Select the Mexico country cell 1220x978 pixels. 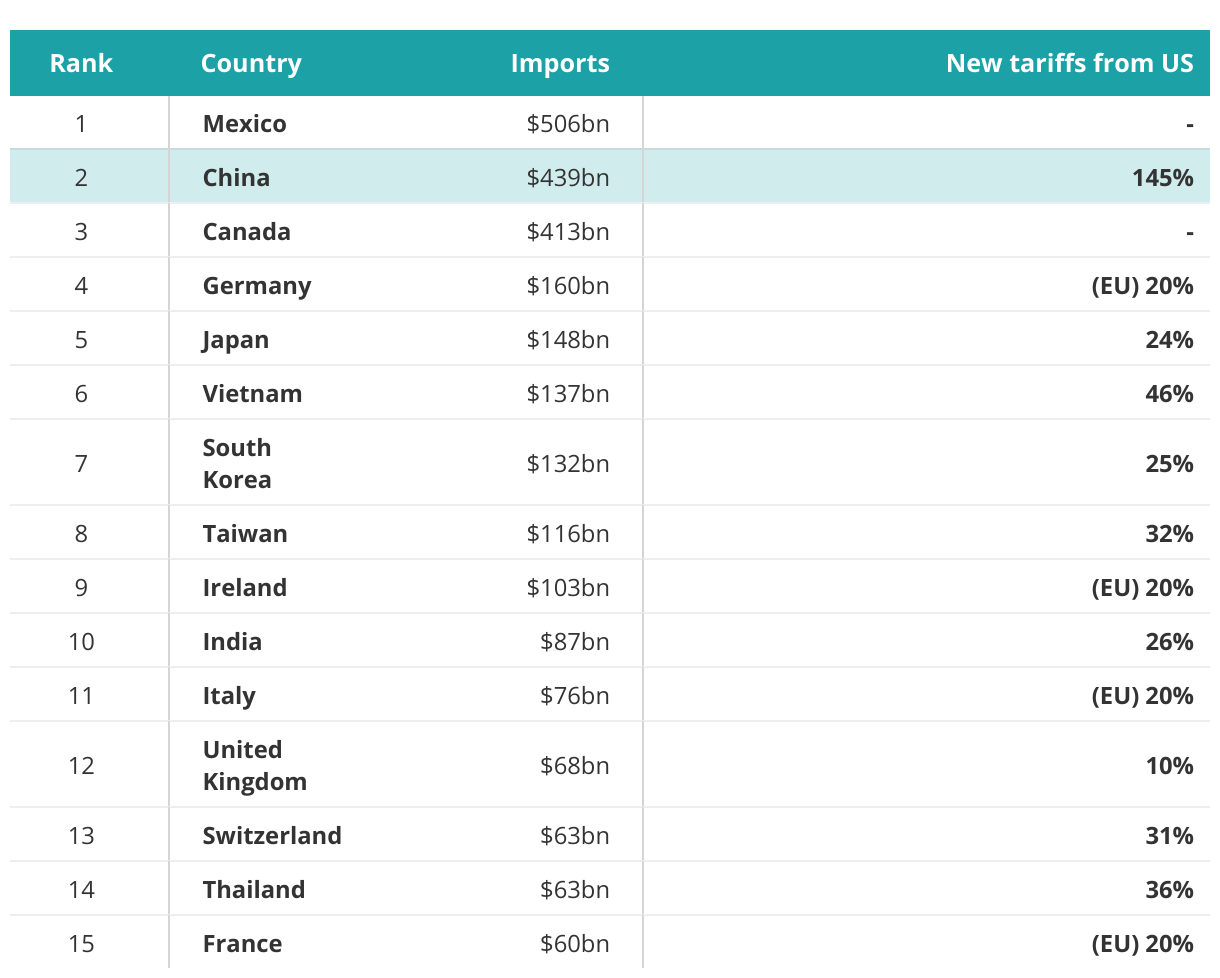point(245,124)
